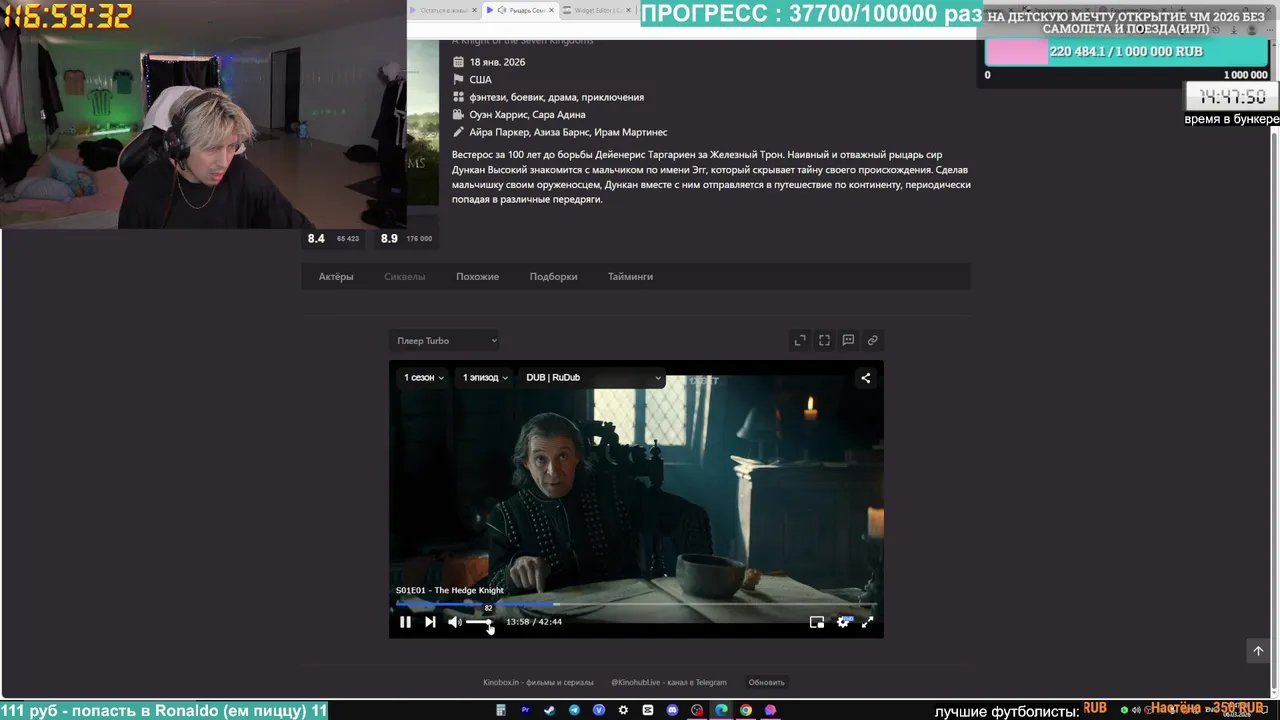The image size is (1280, 720).
Task: Click the Обновить link in footer
Action: click(x=766, y=683)
